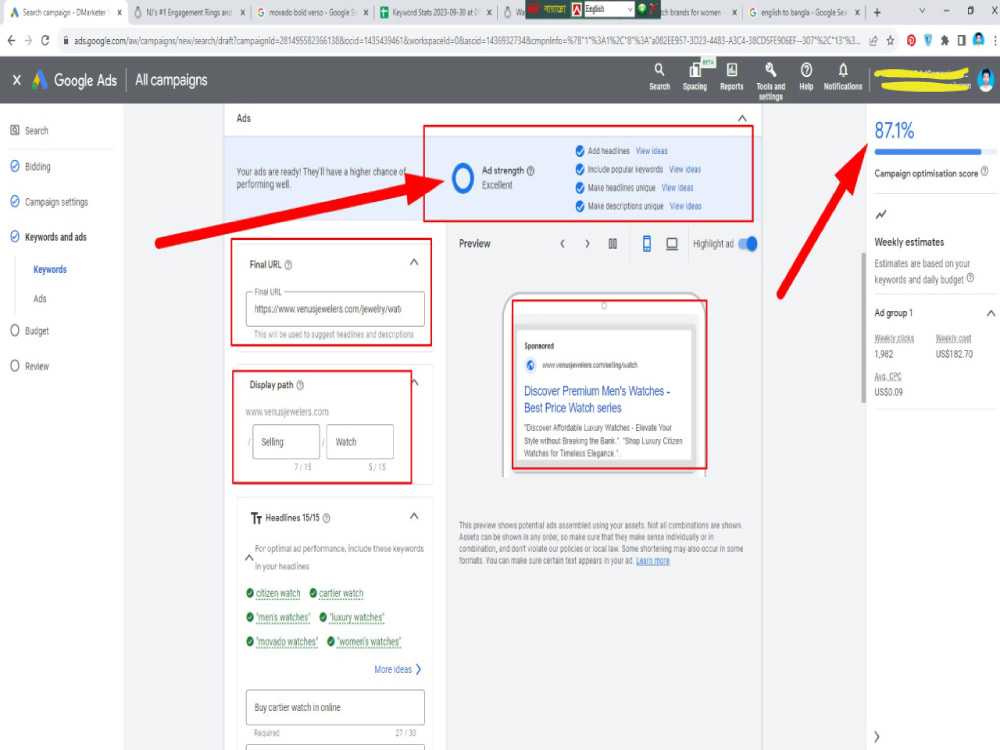Collapse the Headlines section
The image size is (1000, 750).
[414, 517]
